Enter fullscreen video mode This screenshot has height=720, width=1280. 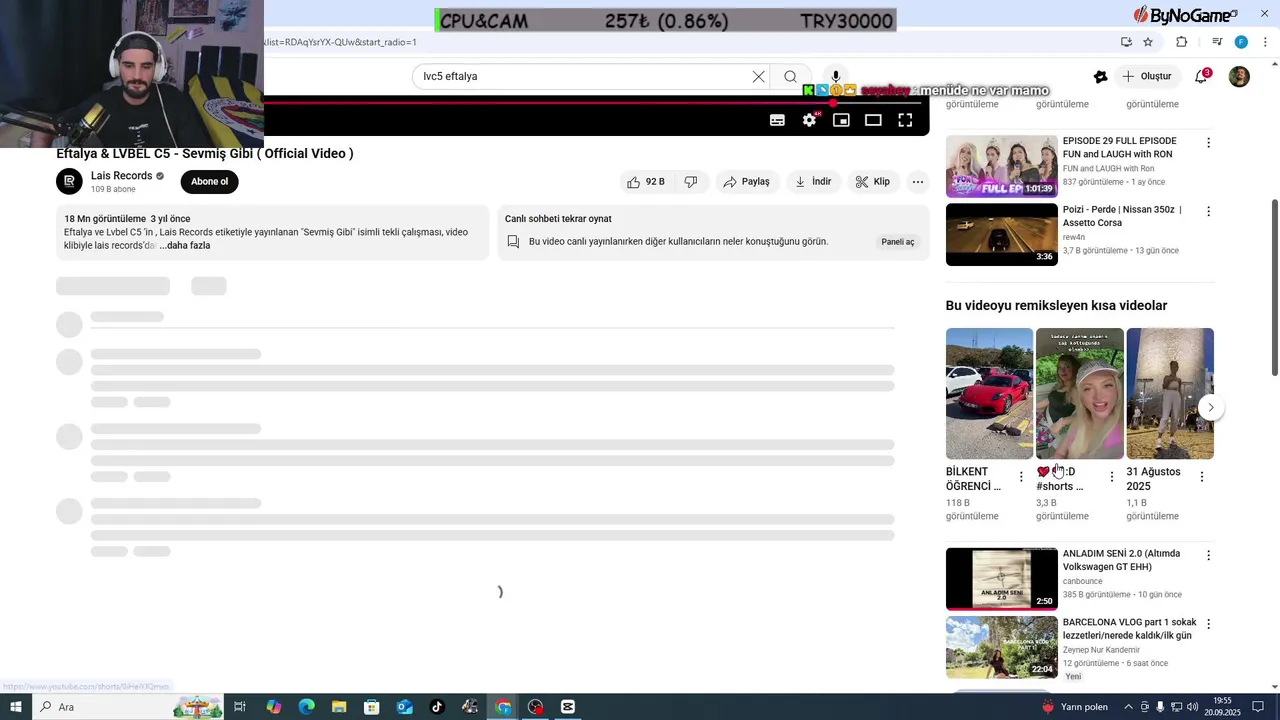click(905, 120)
